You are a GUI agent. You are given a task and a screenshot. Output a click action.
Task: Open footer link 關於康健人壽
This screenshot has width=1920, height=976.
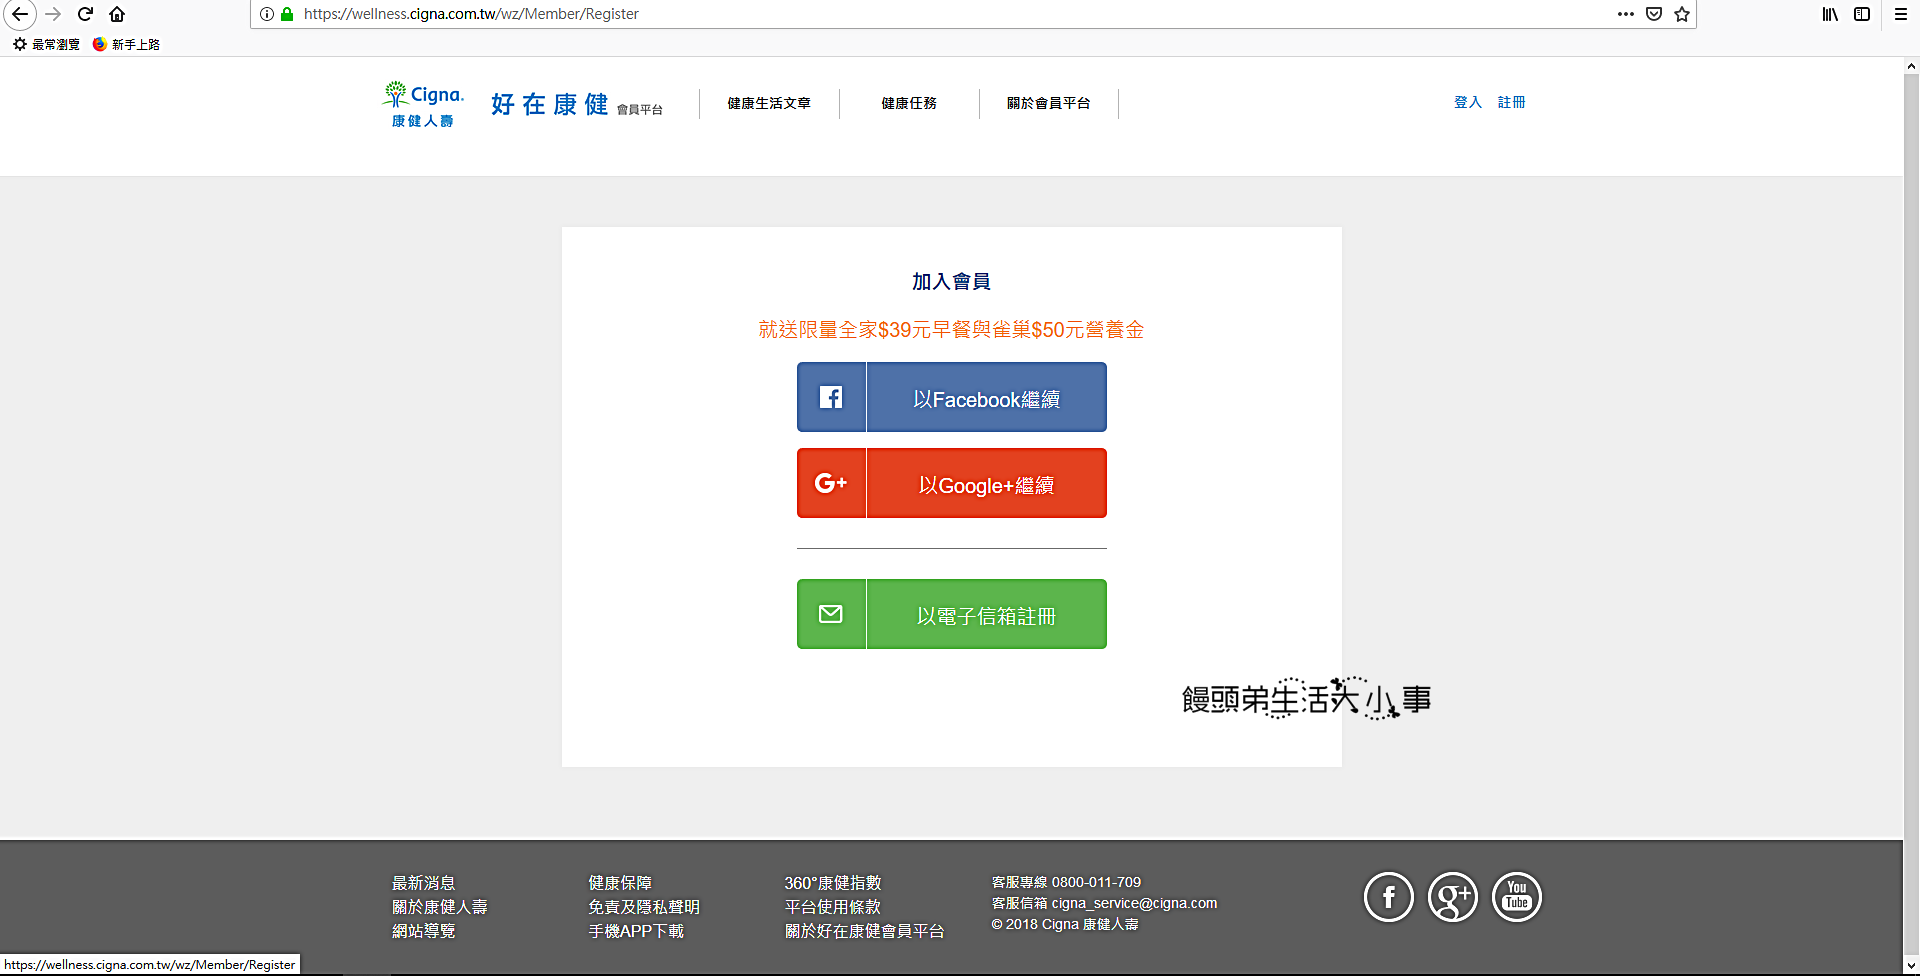click(x=440, y=907)
